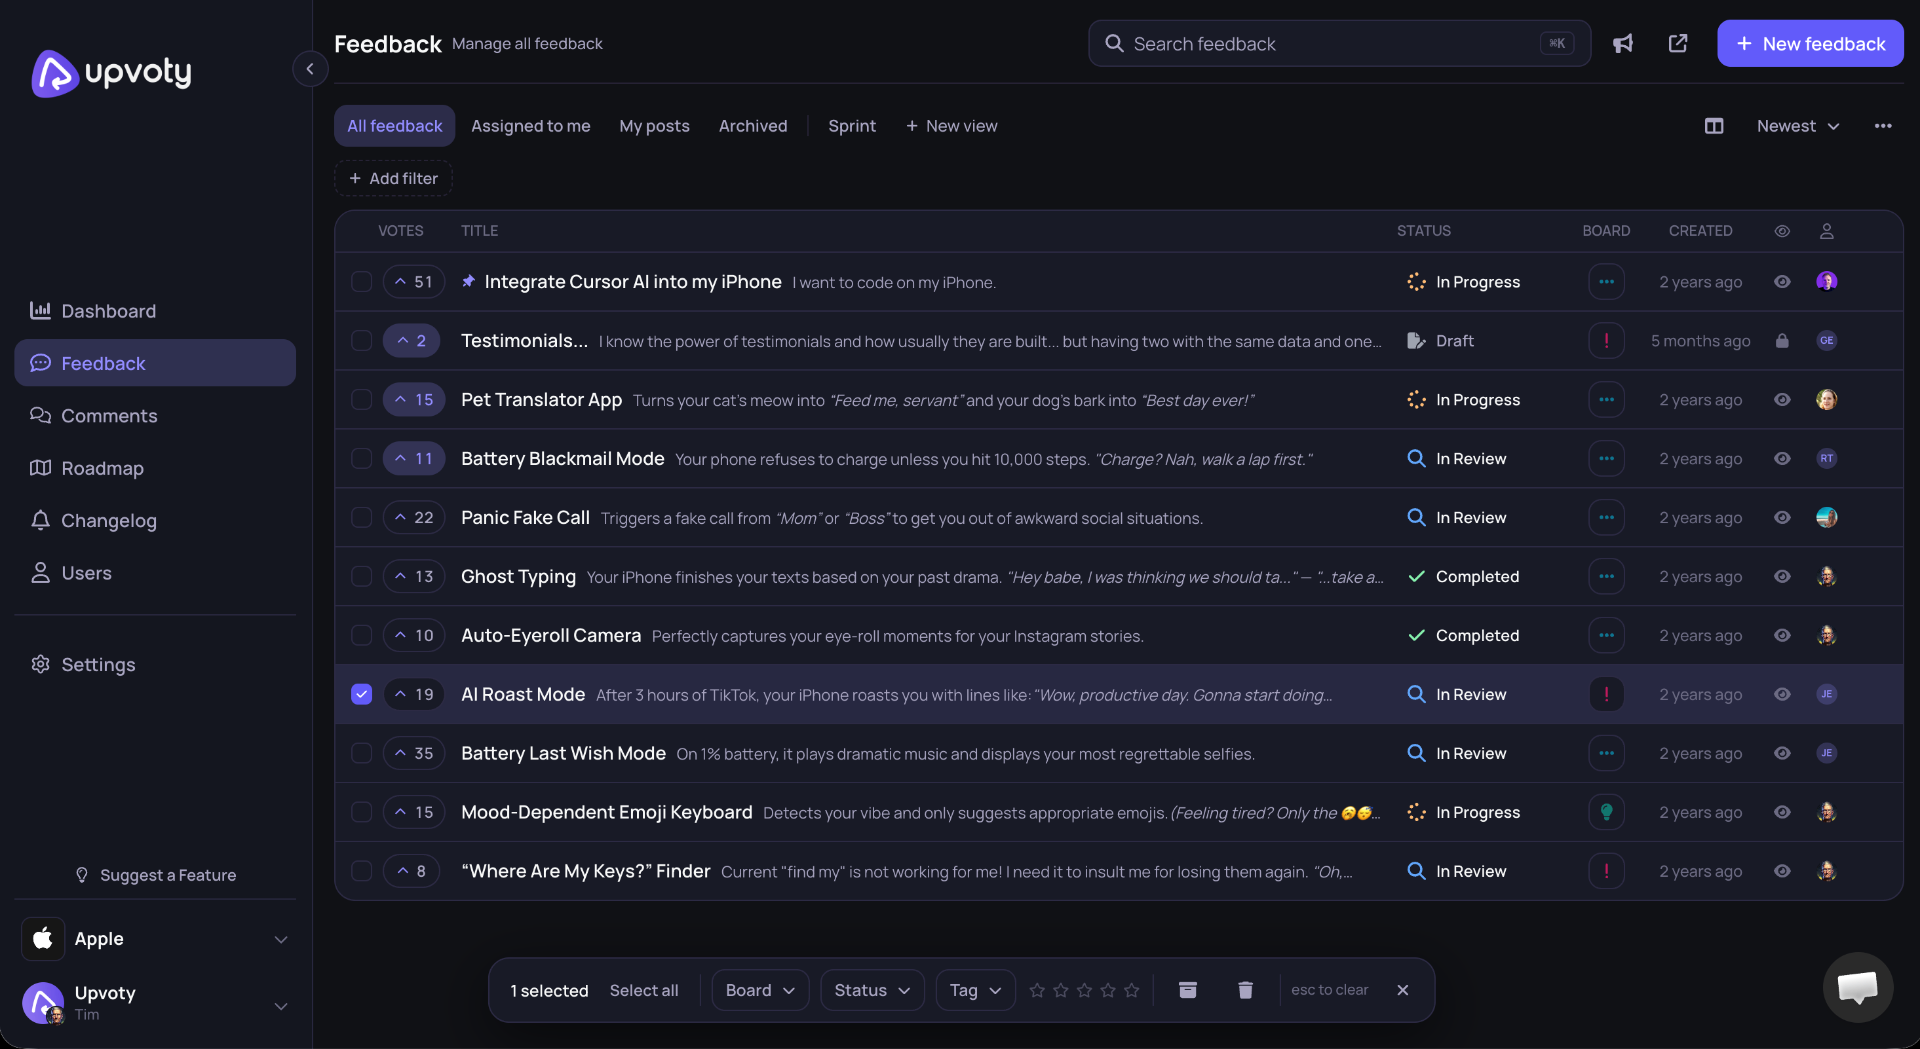Select the Ghost Typing row checkbox
Screen dimensions: 1920x1049
(362, 577)
